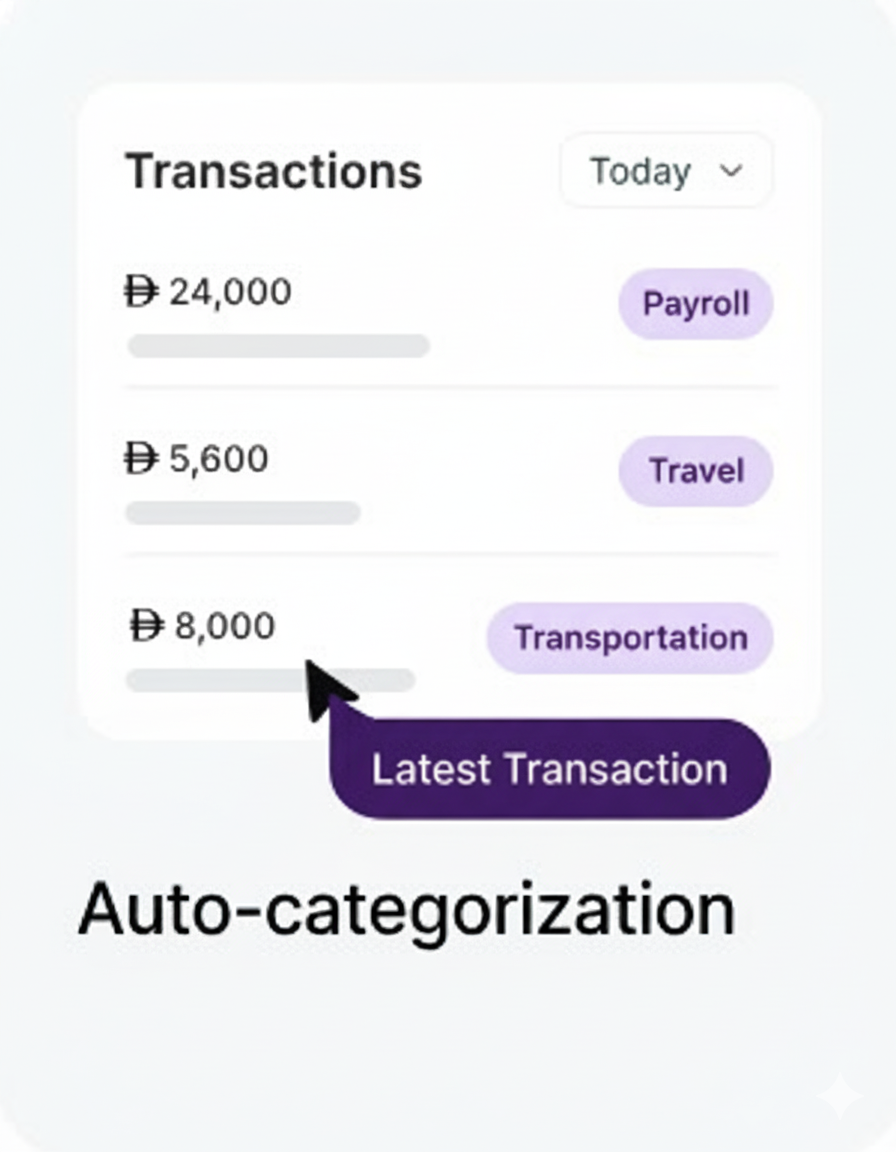Click the 24,000 transaction amount
Viewport: 896px width, 1152px height.
[230, 293]
